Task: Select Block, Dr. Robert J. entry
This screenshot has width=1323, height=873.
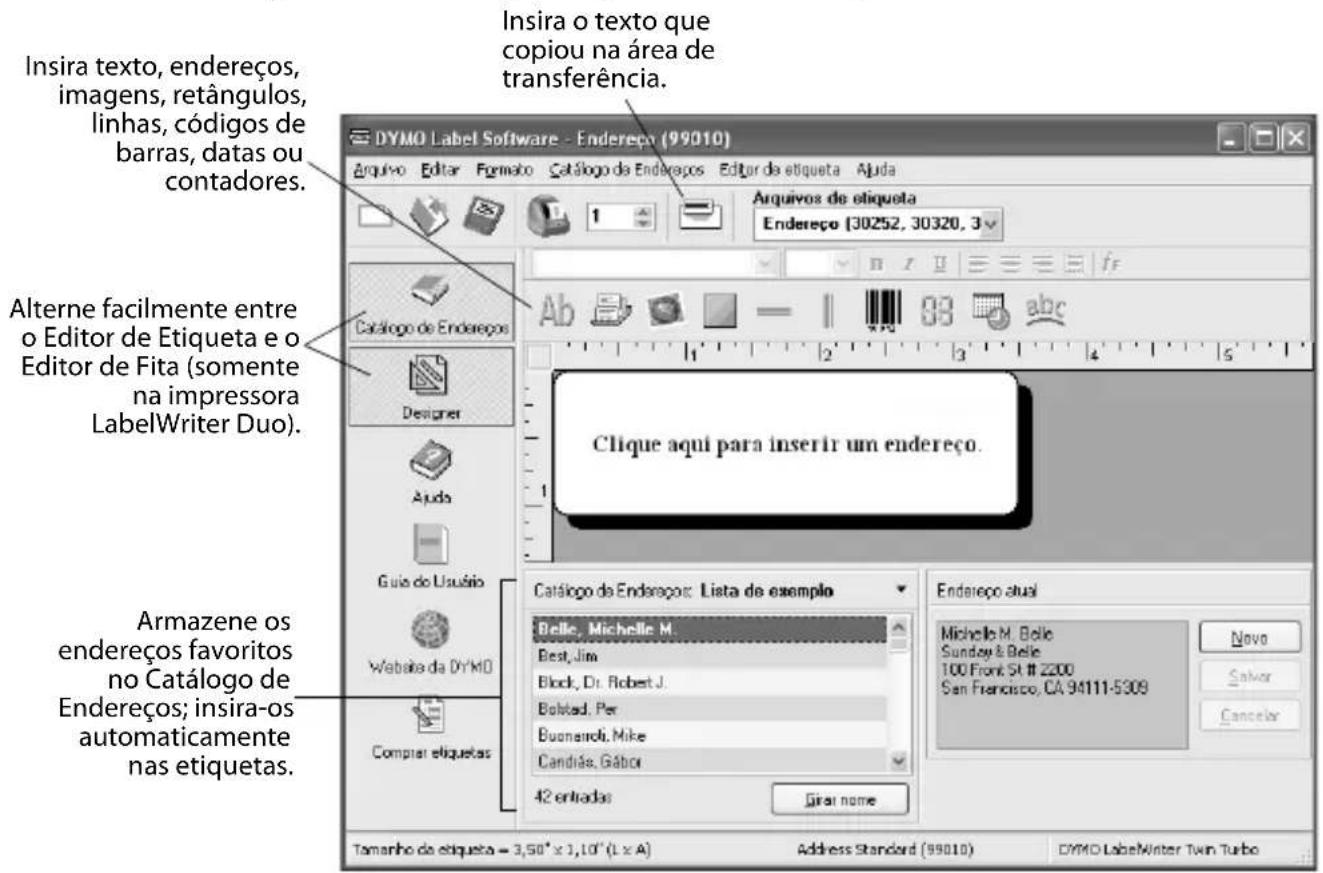Action: coord(708,683)
